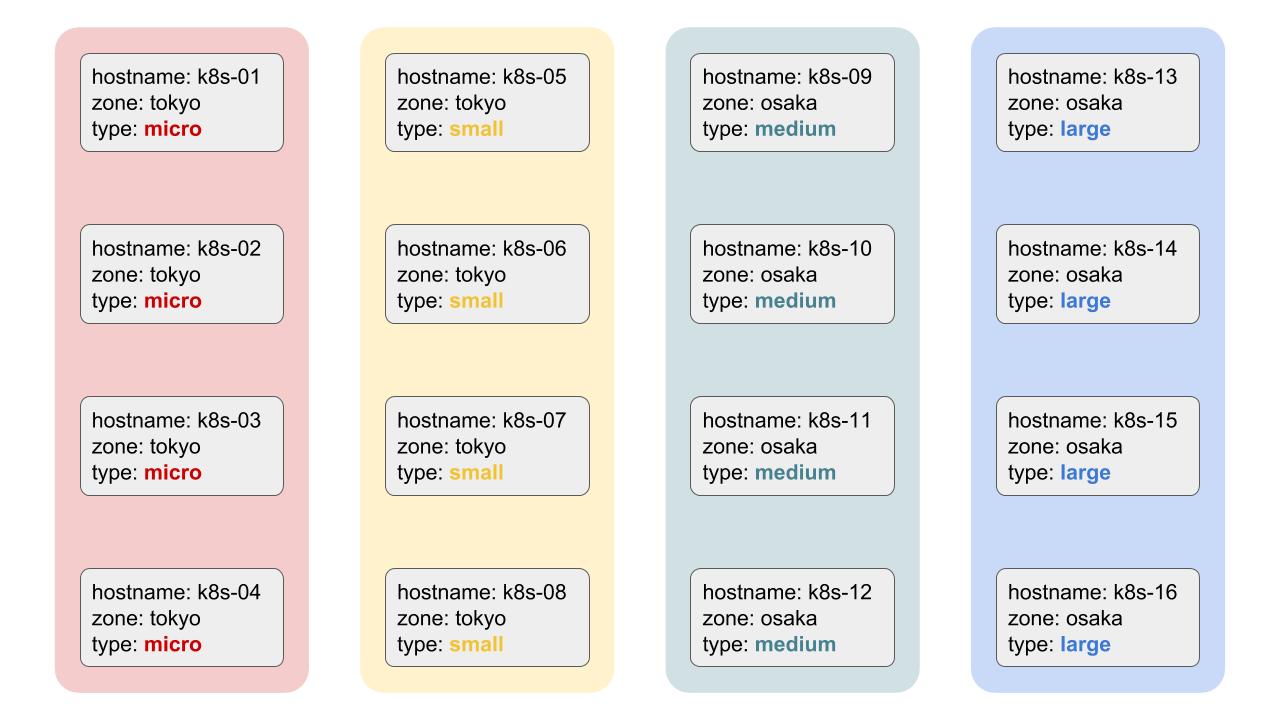The width and height of the screenshot is (1280, 720).
Task: Click the k8s-04 micro node card
Action: (182, 618)
